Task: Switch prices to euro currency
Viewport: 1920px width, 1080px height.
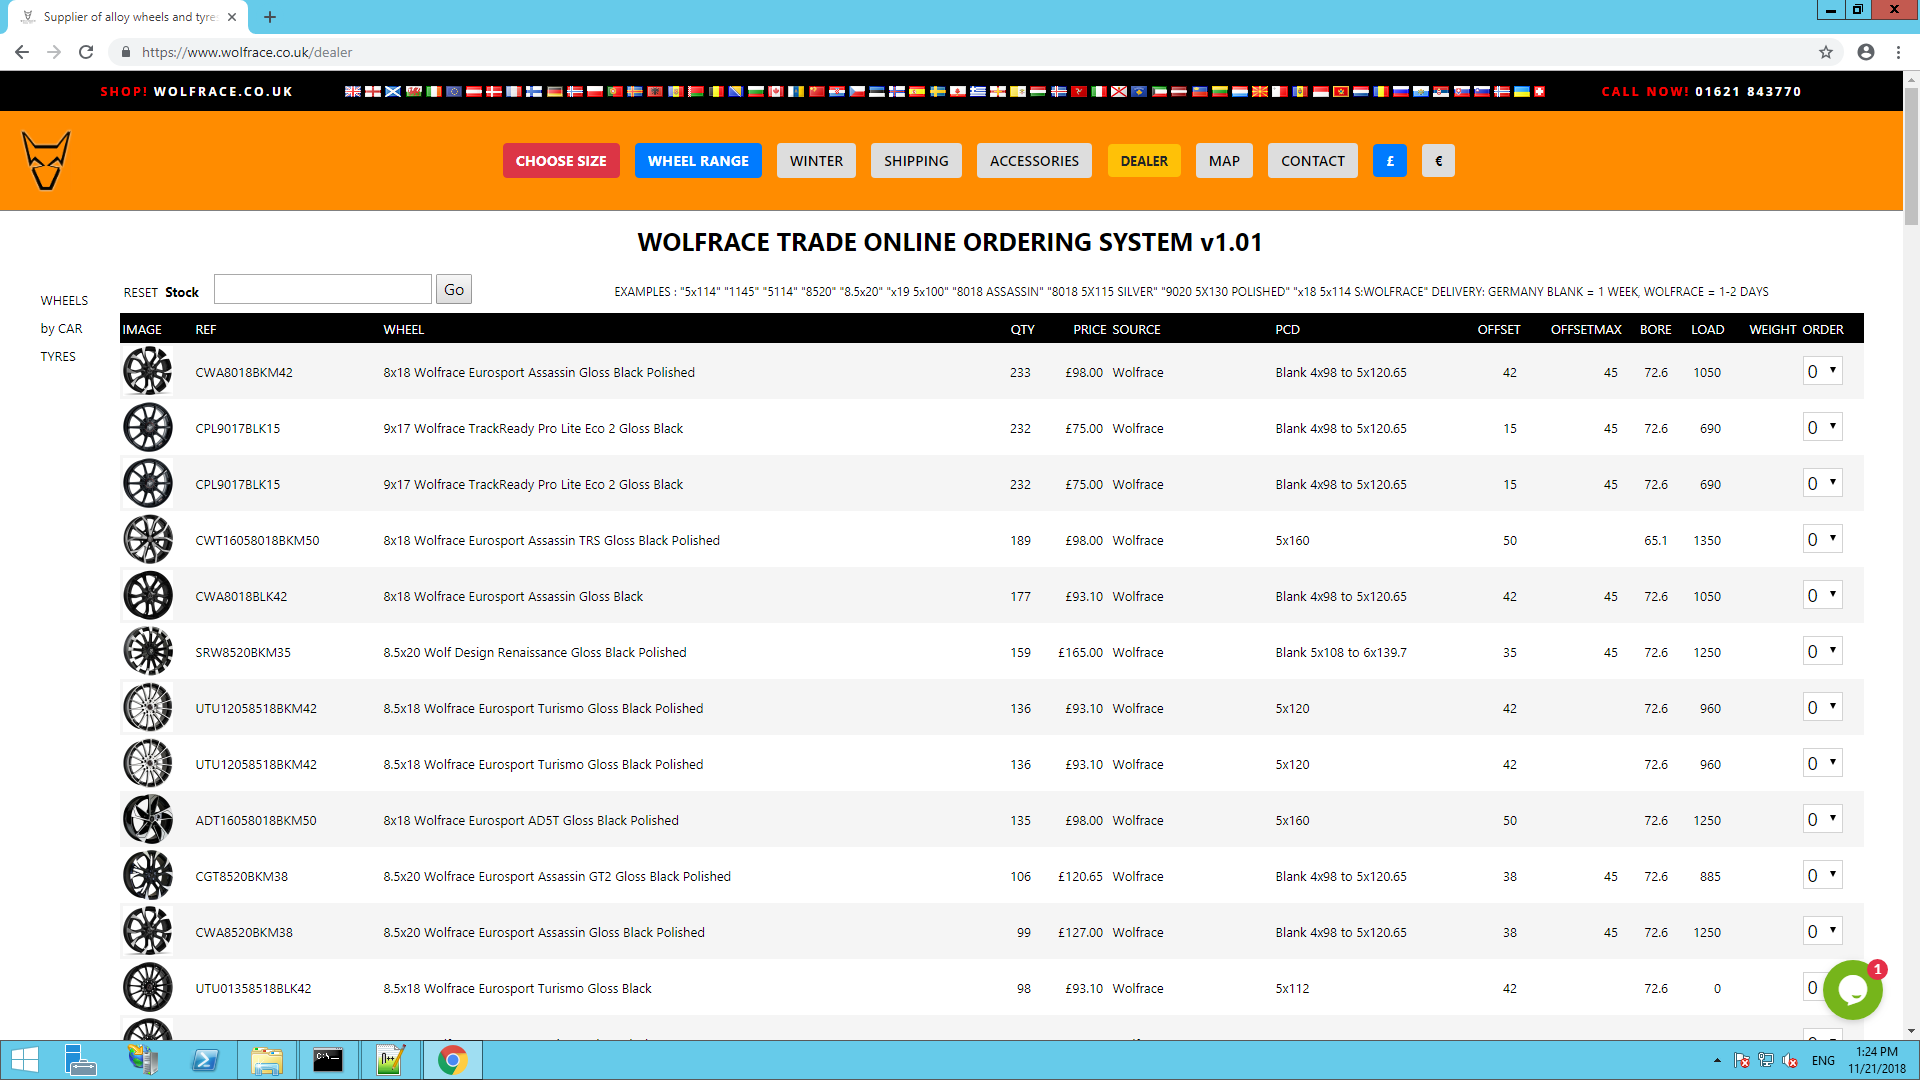Action: [x=1438, y=161]
